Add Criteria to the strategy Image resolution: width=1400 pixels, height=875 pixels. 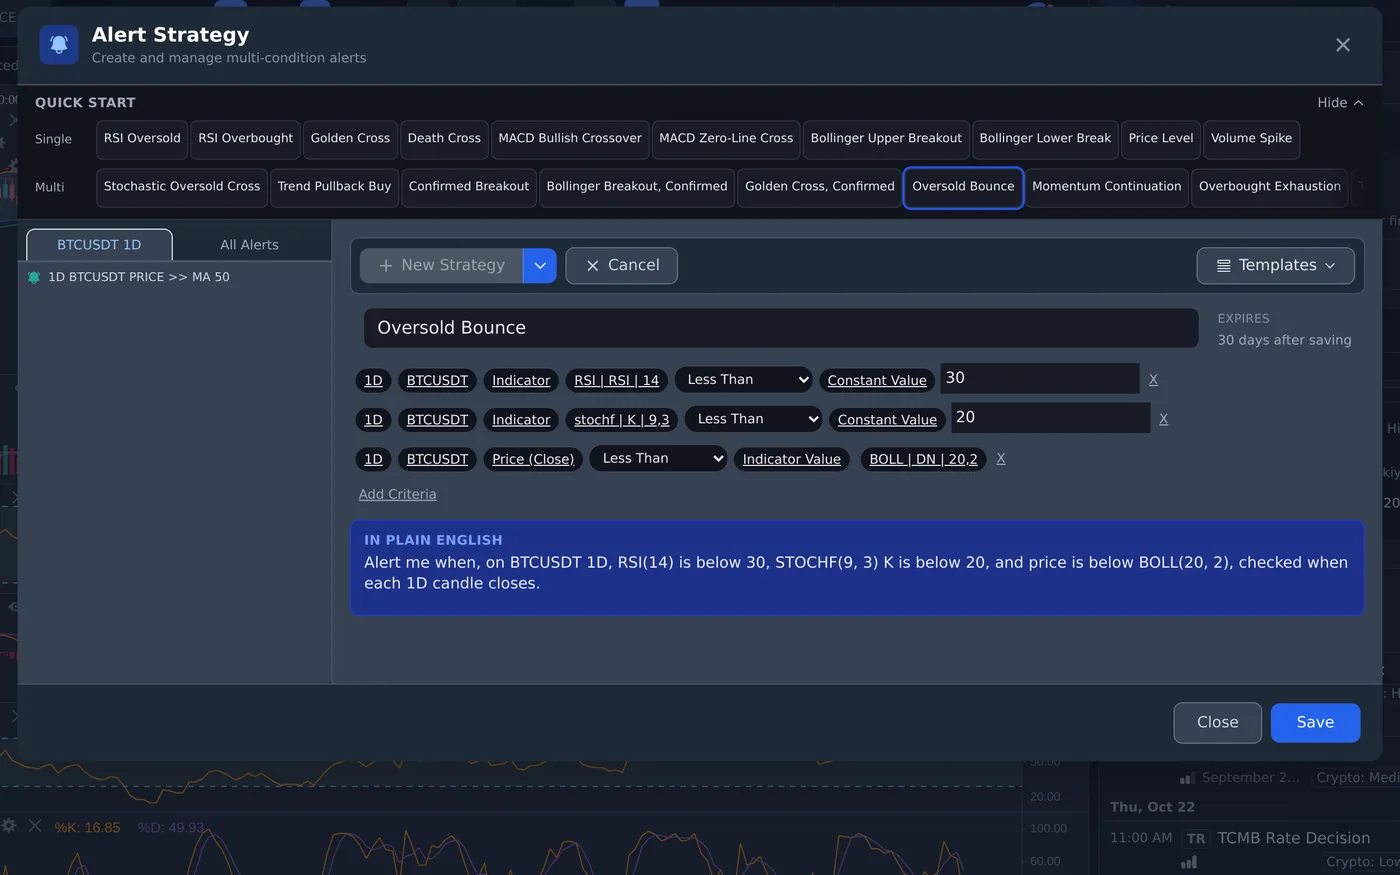[x=397, y=494]
